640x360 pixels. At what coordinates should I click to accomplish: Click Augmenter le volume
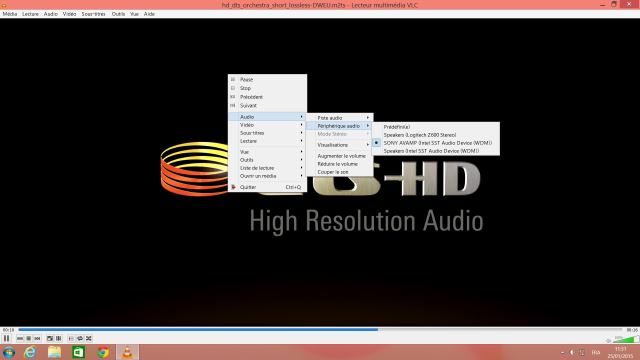point(340,156)
